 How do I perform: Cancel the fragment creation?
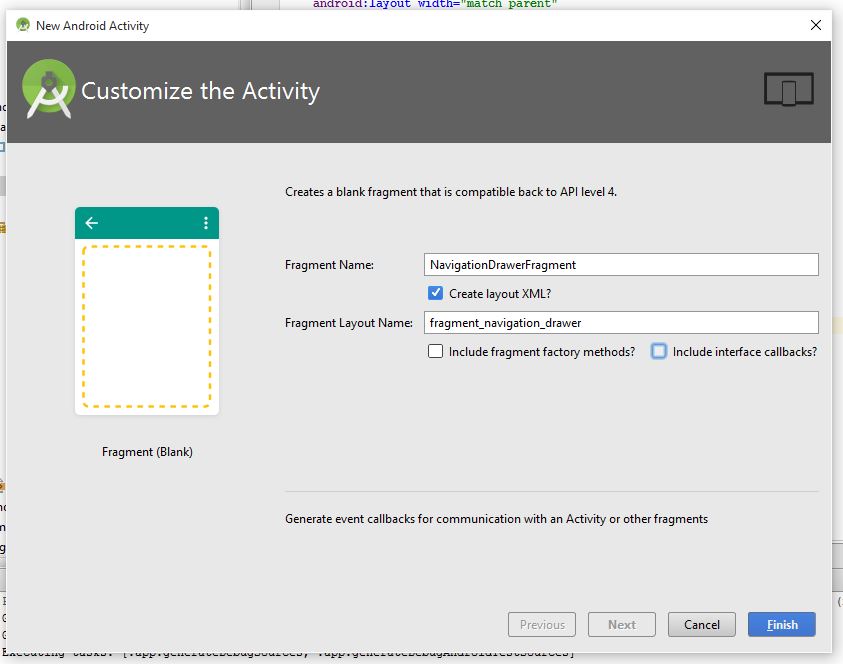[701, 624]
